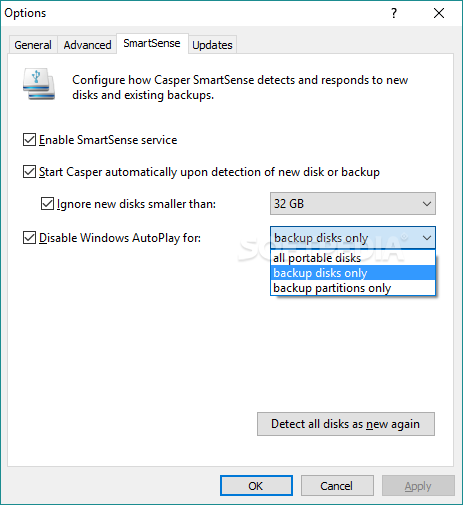Go to the Updates tab
This screenshot has height=505, width=463.
212,45
